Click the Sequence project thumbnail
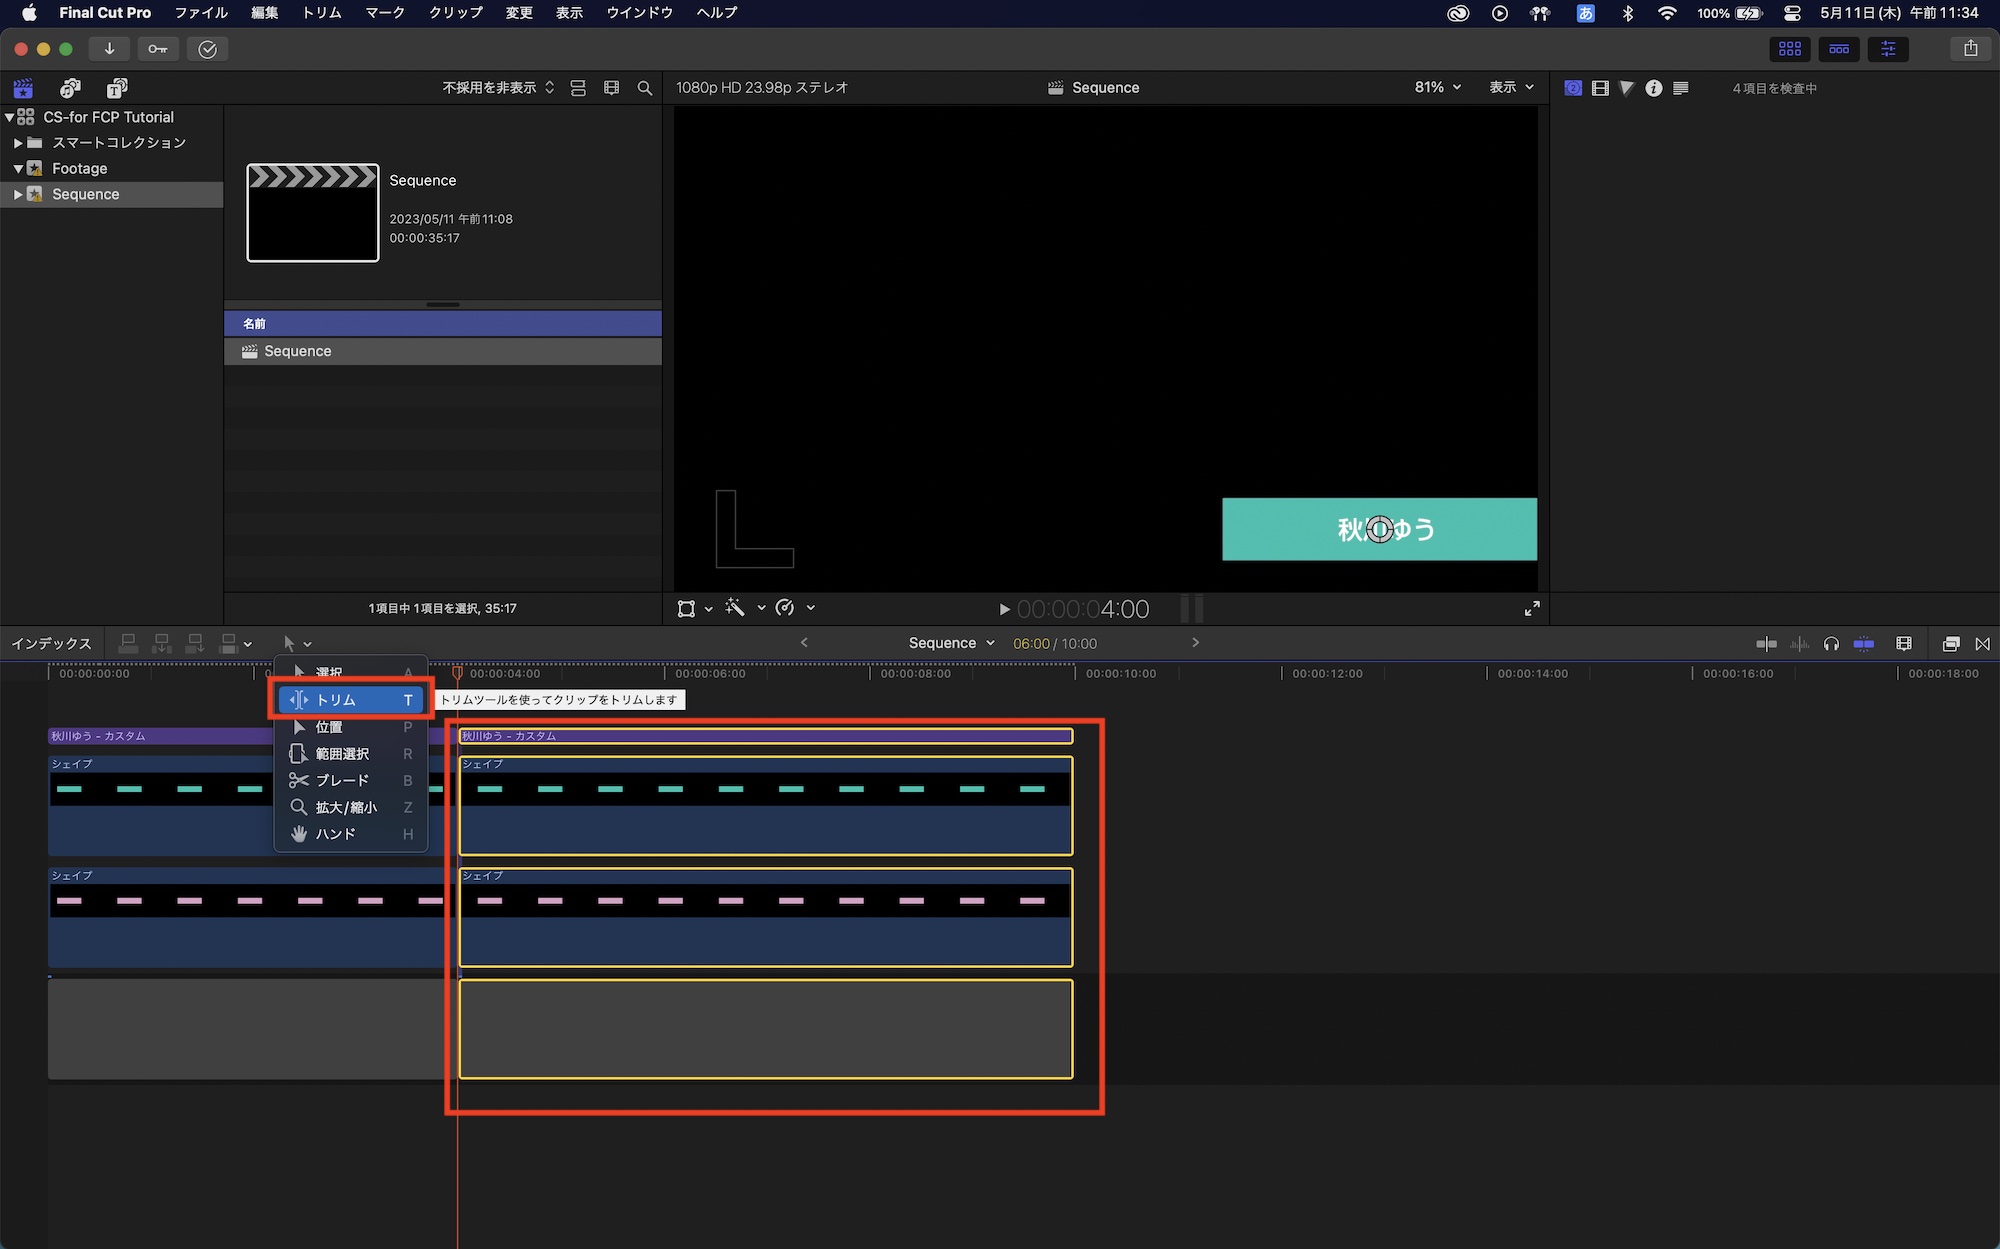This screenshot has width=2000, height=1249. point(313,213)
